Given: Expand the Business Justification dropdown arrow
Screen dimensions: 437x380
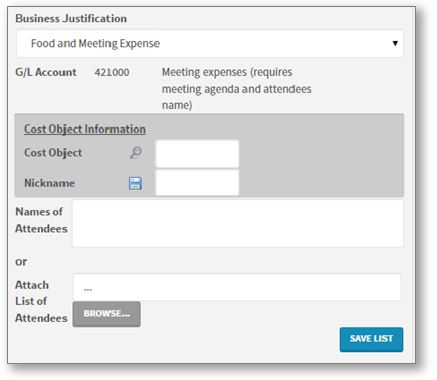Looking at the screenshot, I should [x=395, y=43].
